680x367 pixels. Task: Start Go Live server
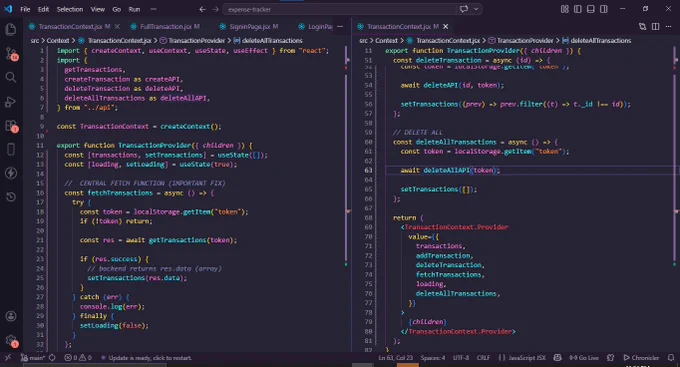[584, 358]
